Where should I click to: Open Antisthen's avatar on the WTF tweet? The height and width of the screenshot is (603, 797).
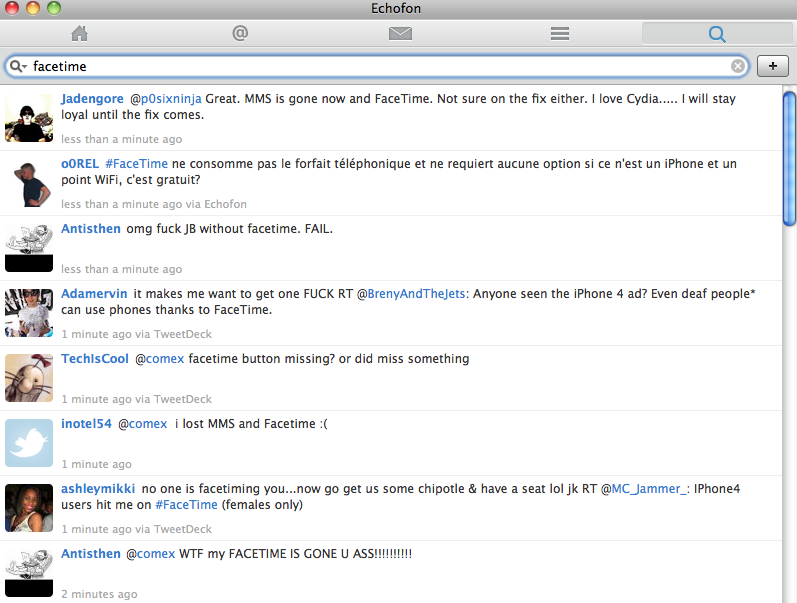tap(29, 573)
